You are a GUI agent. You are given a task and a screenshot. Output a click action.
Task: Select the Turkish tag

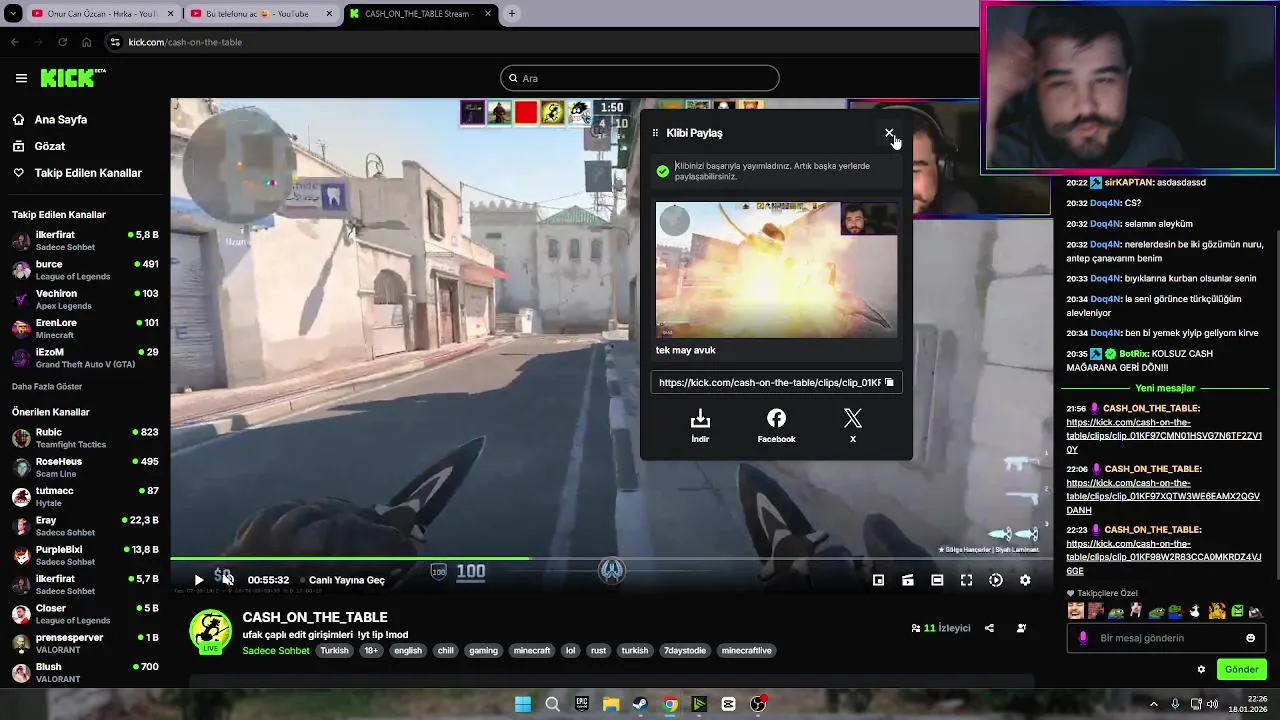(334, 650)
